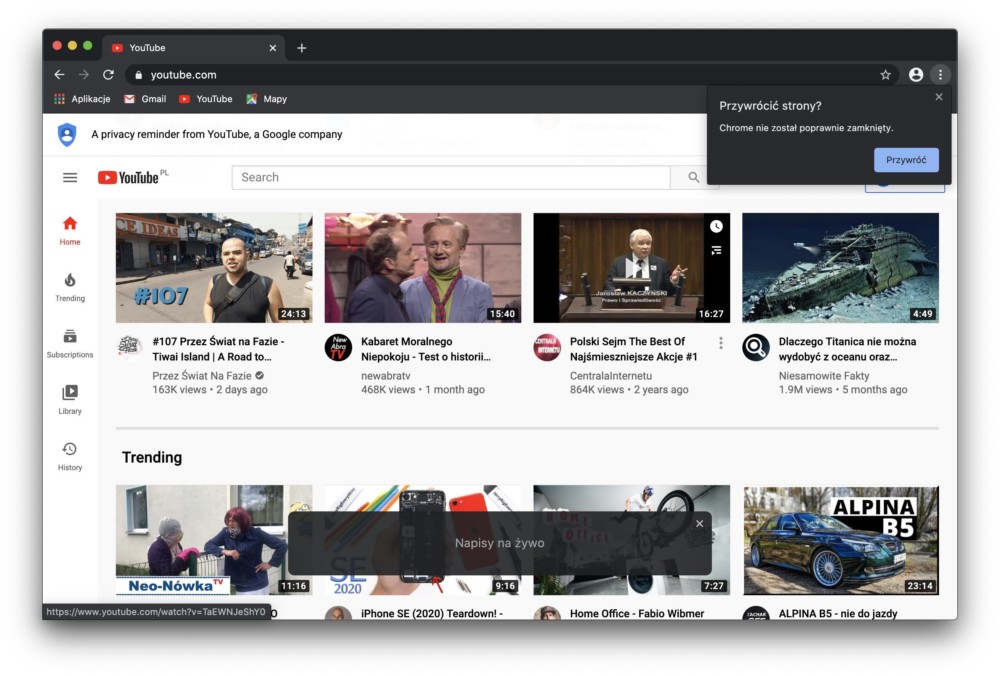Viewport: 1000px width, 676px height.
Task: Click the Niesamowite Fakty channel avatar
Action: [x=756, y=348]
